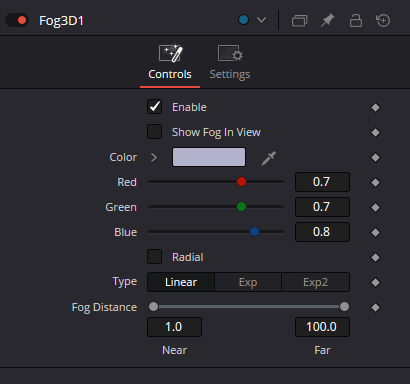Click keyframe diamond for Color

(x=375, y=157)
